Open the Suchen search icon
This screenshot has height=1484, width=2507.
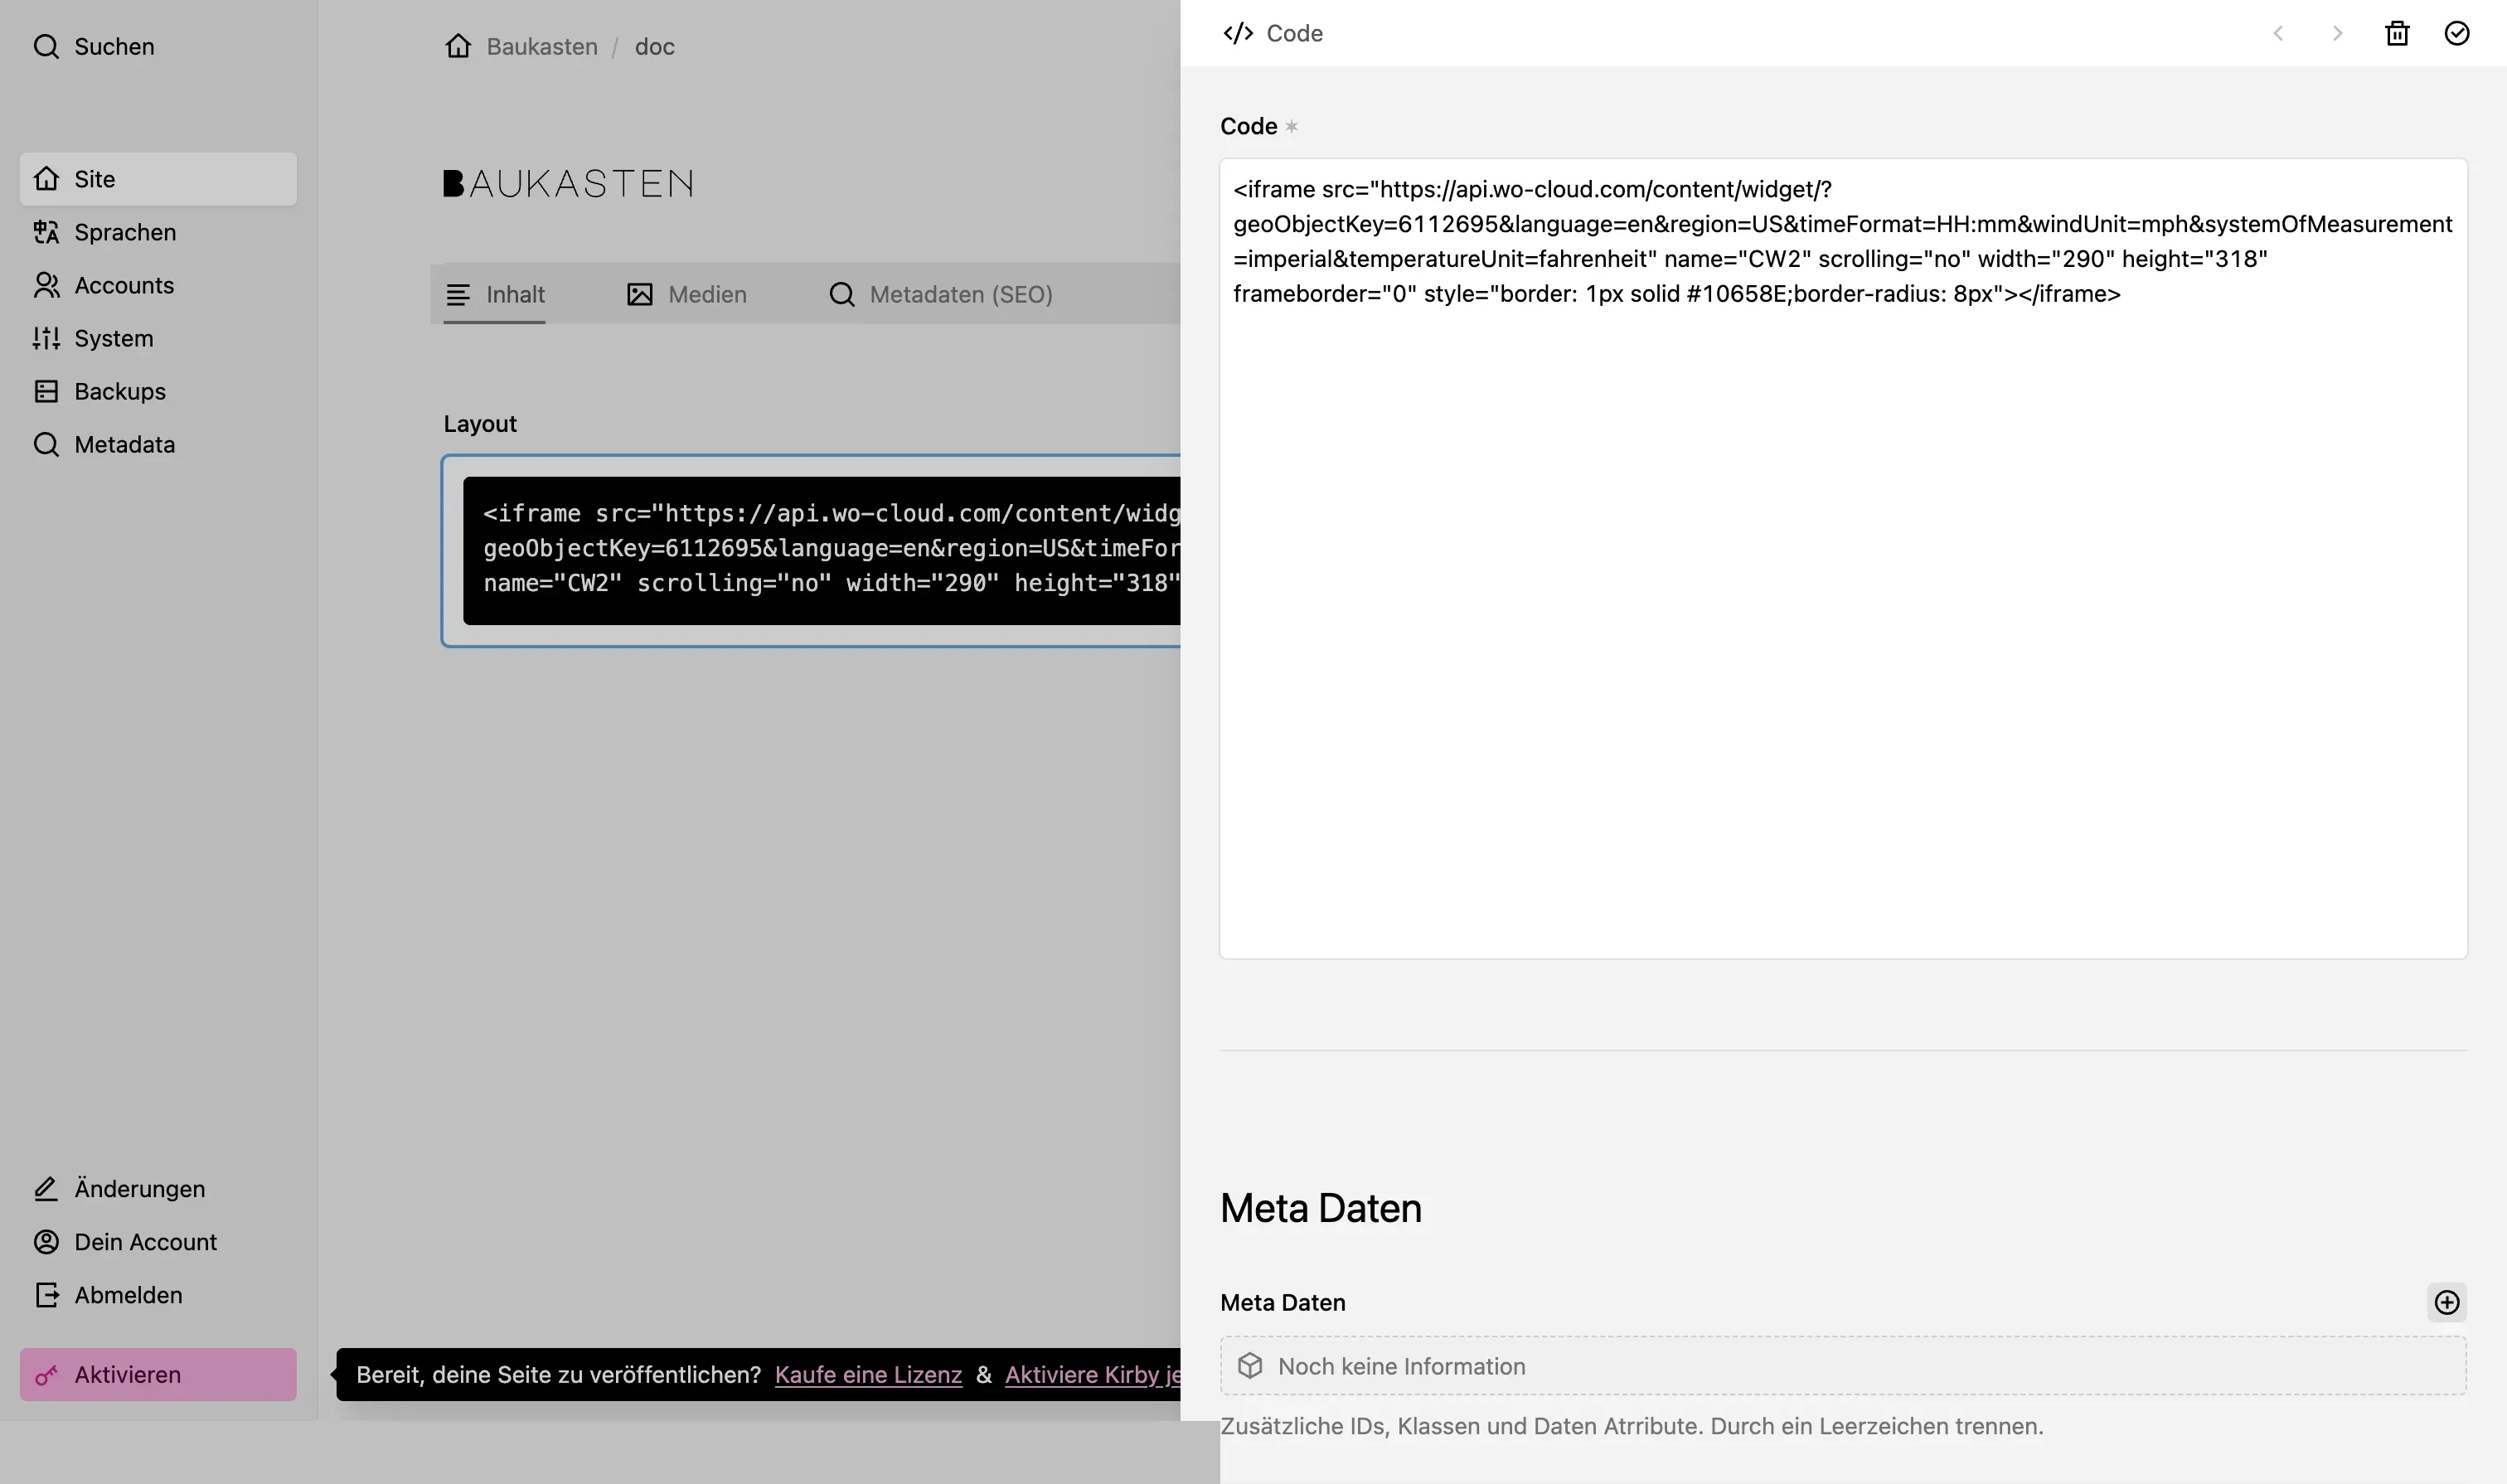pos(45,46)
